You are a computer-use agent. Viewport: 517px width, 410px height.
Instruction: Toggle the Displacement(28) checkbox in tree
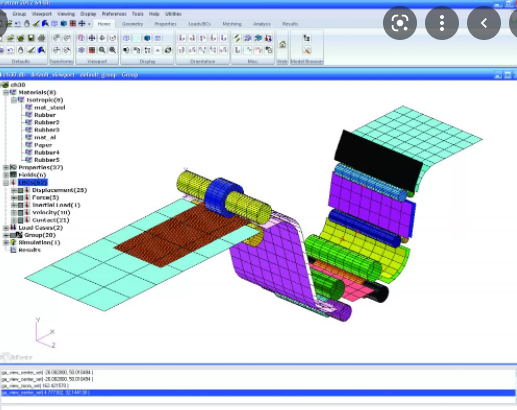(x=21, y=190)
